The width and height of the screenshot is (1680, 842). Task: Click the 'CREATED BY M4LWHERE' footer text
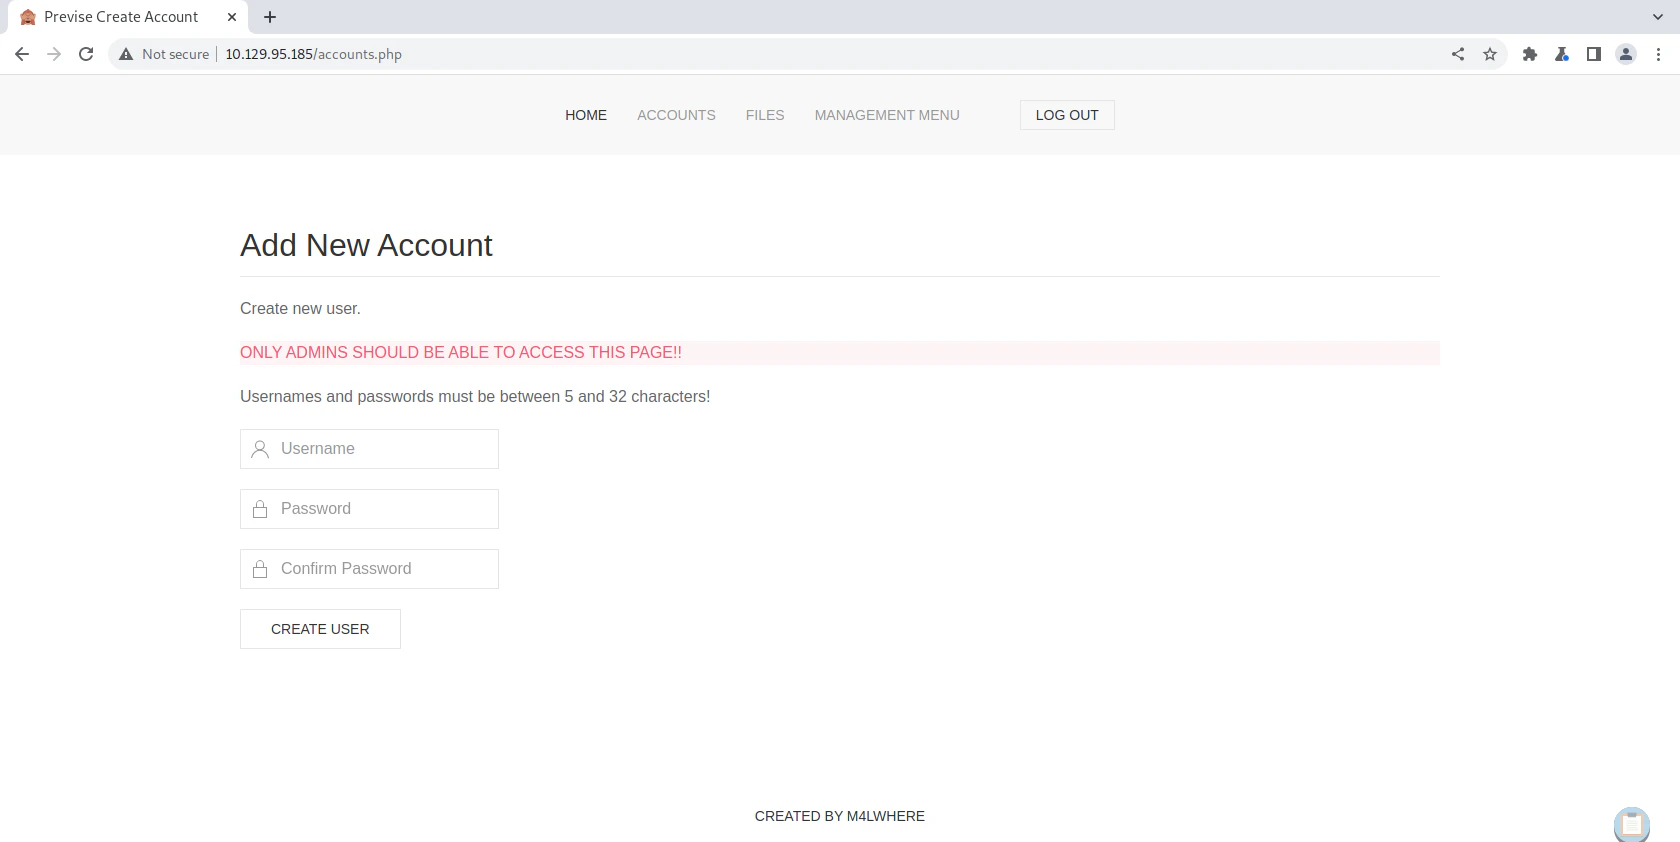840,816
